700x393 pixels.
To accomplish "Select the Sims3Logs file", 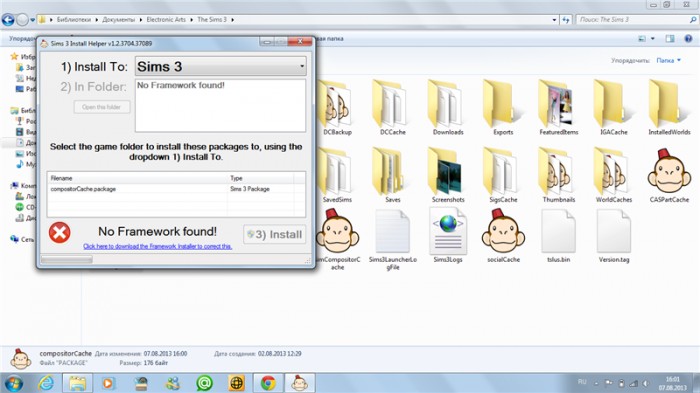I will [448, 236].
